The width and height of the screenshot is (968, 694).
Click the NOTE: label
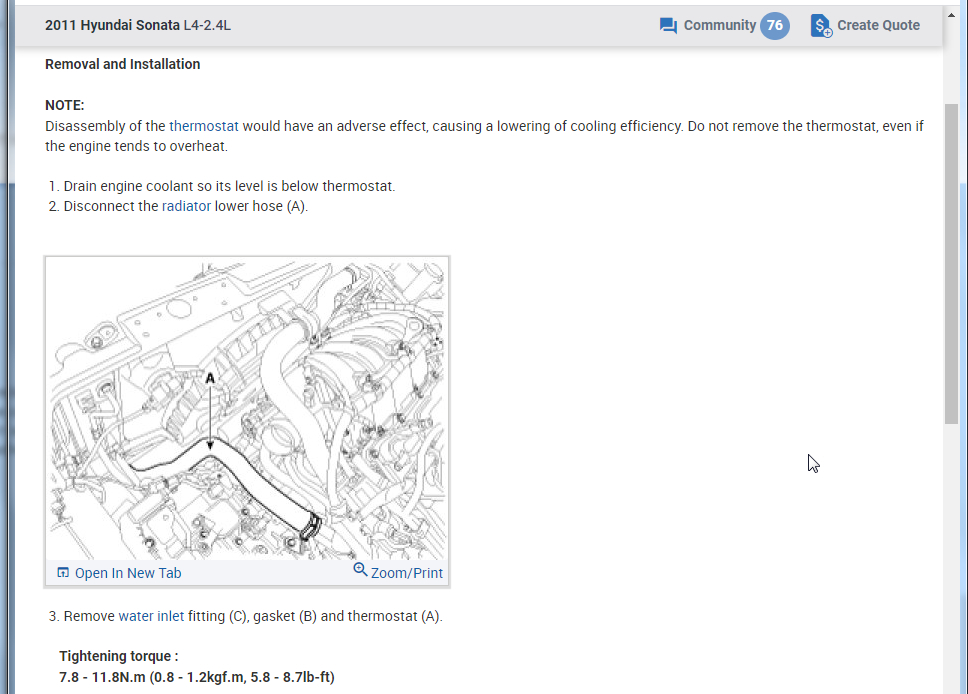[64, 105]
